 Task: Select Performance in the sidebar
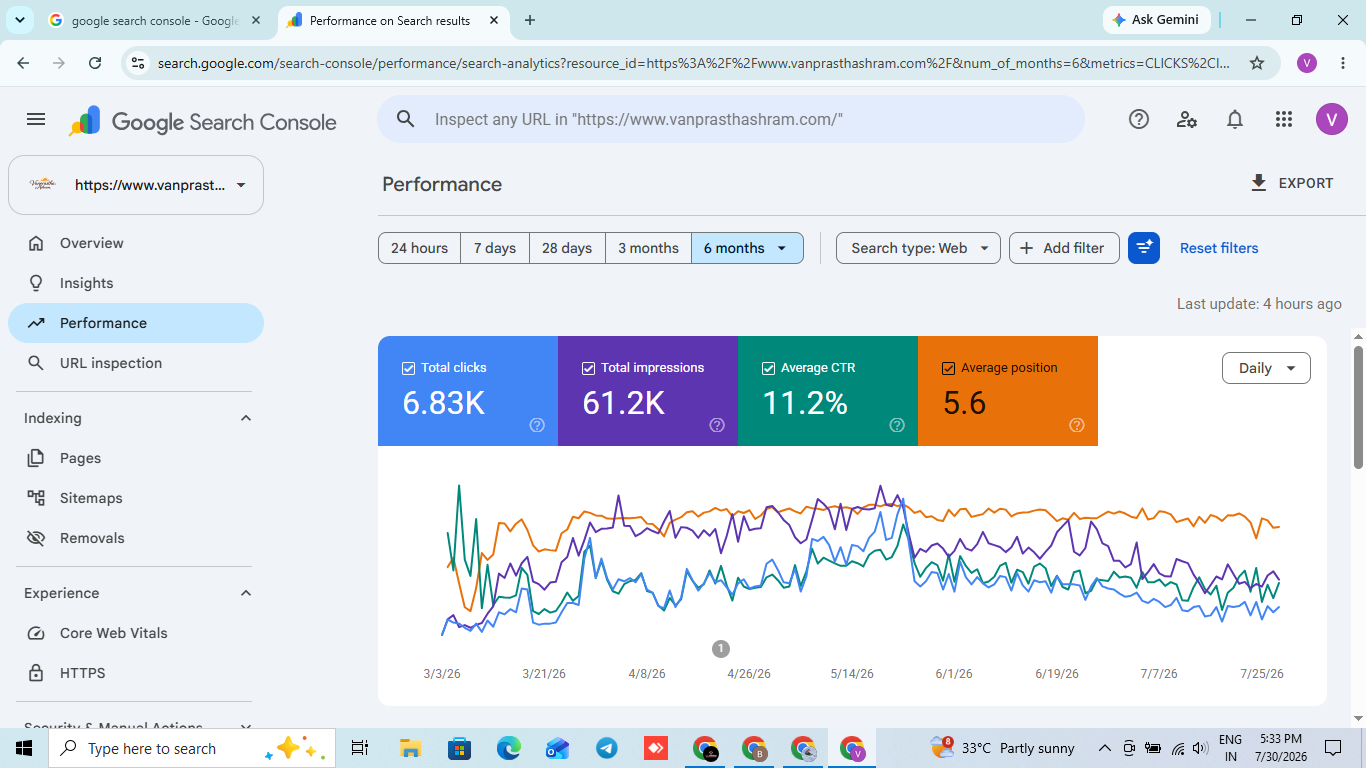coord(136,323)
